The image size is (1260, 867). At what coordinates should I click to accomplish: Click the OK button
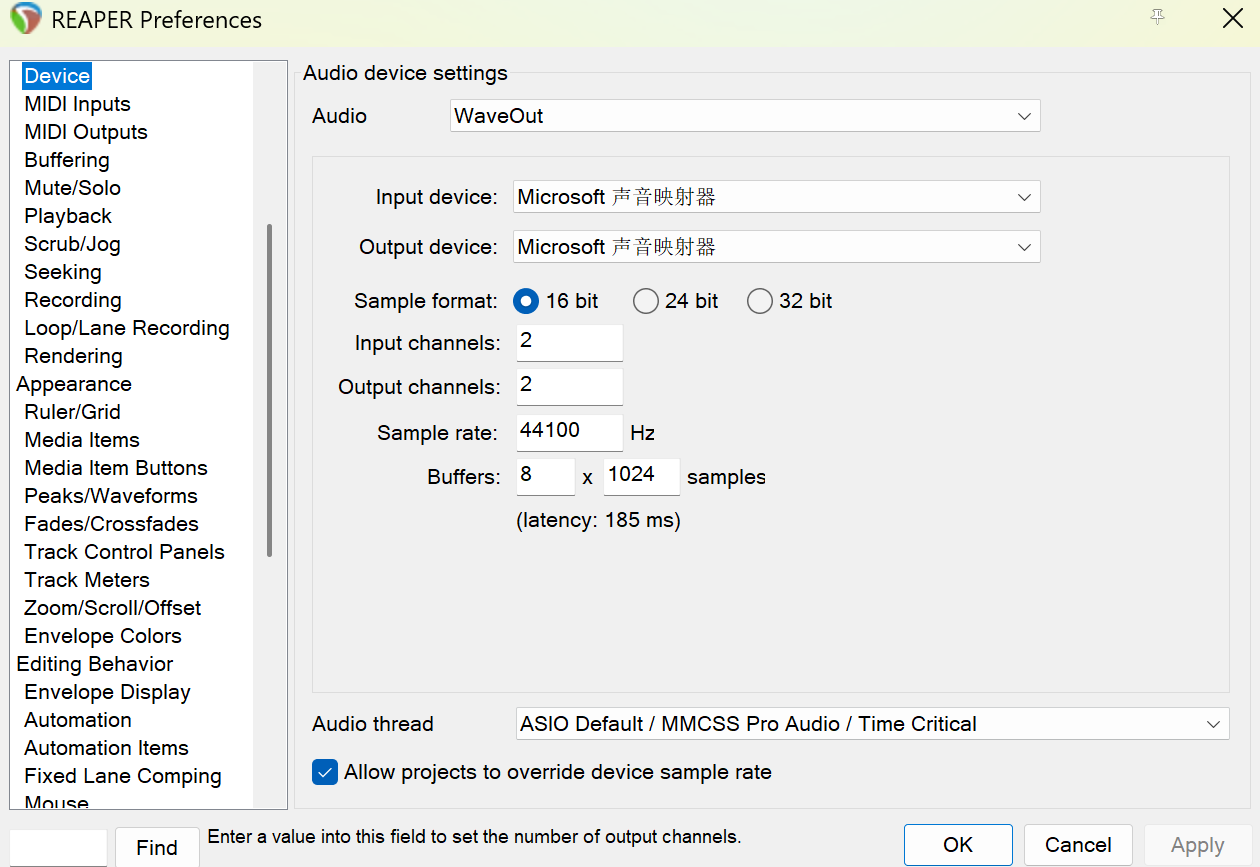(x=957, y=845)
